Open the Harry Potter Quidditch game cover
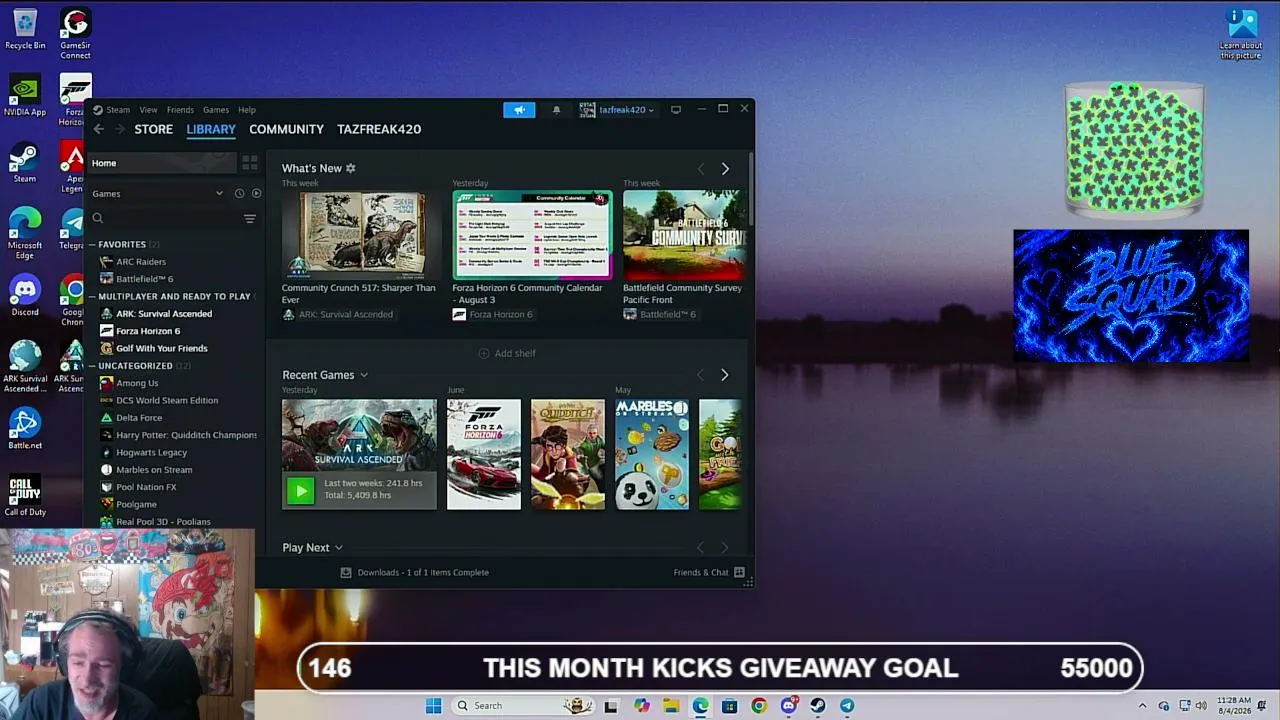 568,454
